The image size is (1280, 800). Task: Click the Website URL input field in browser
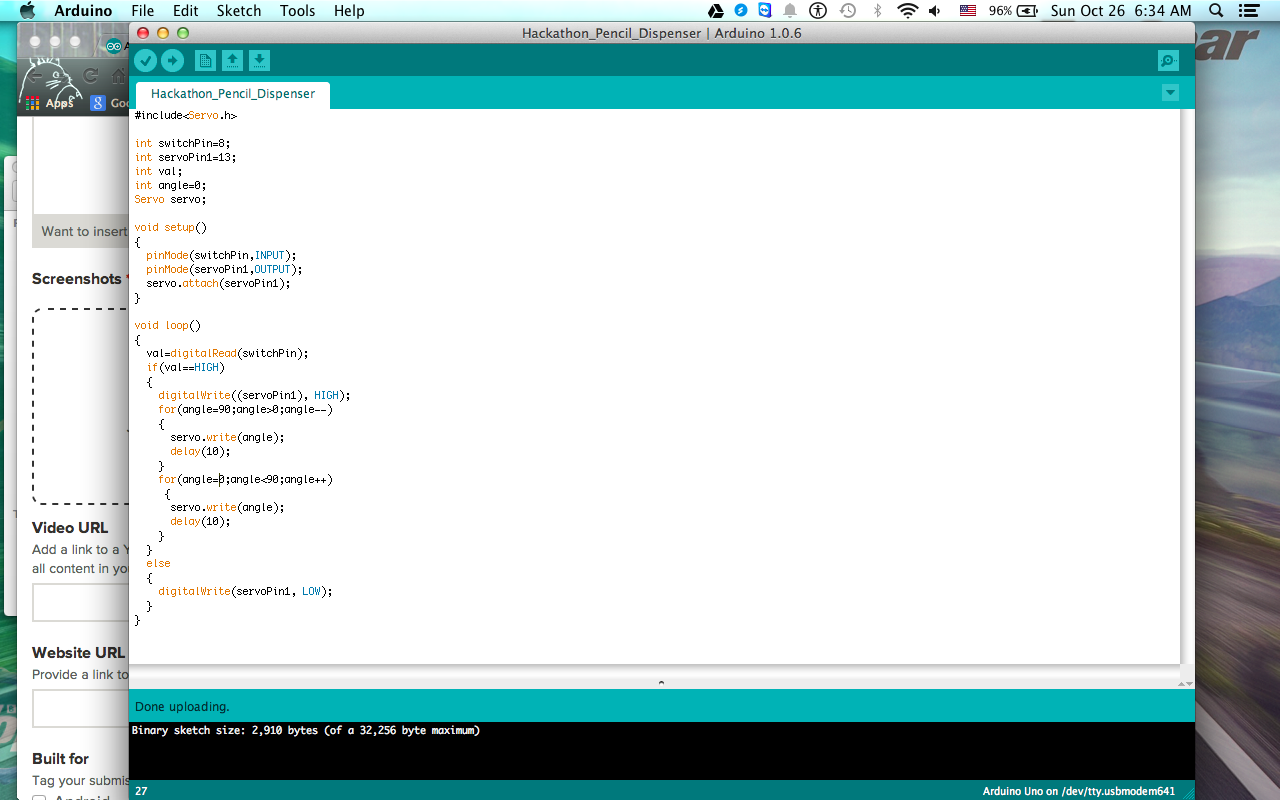pos(81,709)
